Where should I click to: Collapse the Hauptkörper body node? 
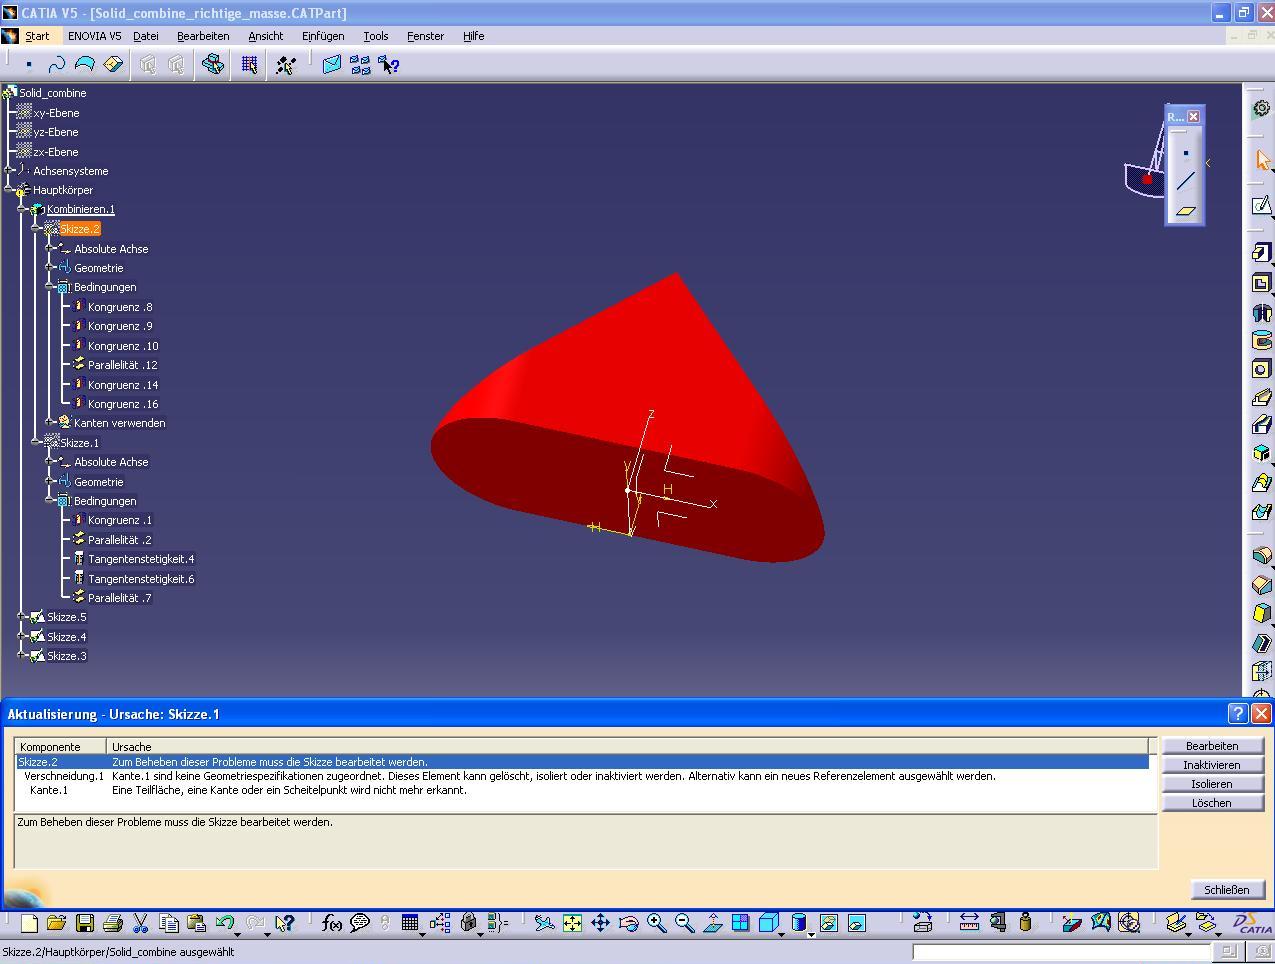click(8, 190)
